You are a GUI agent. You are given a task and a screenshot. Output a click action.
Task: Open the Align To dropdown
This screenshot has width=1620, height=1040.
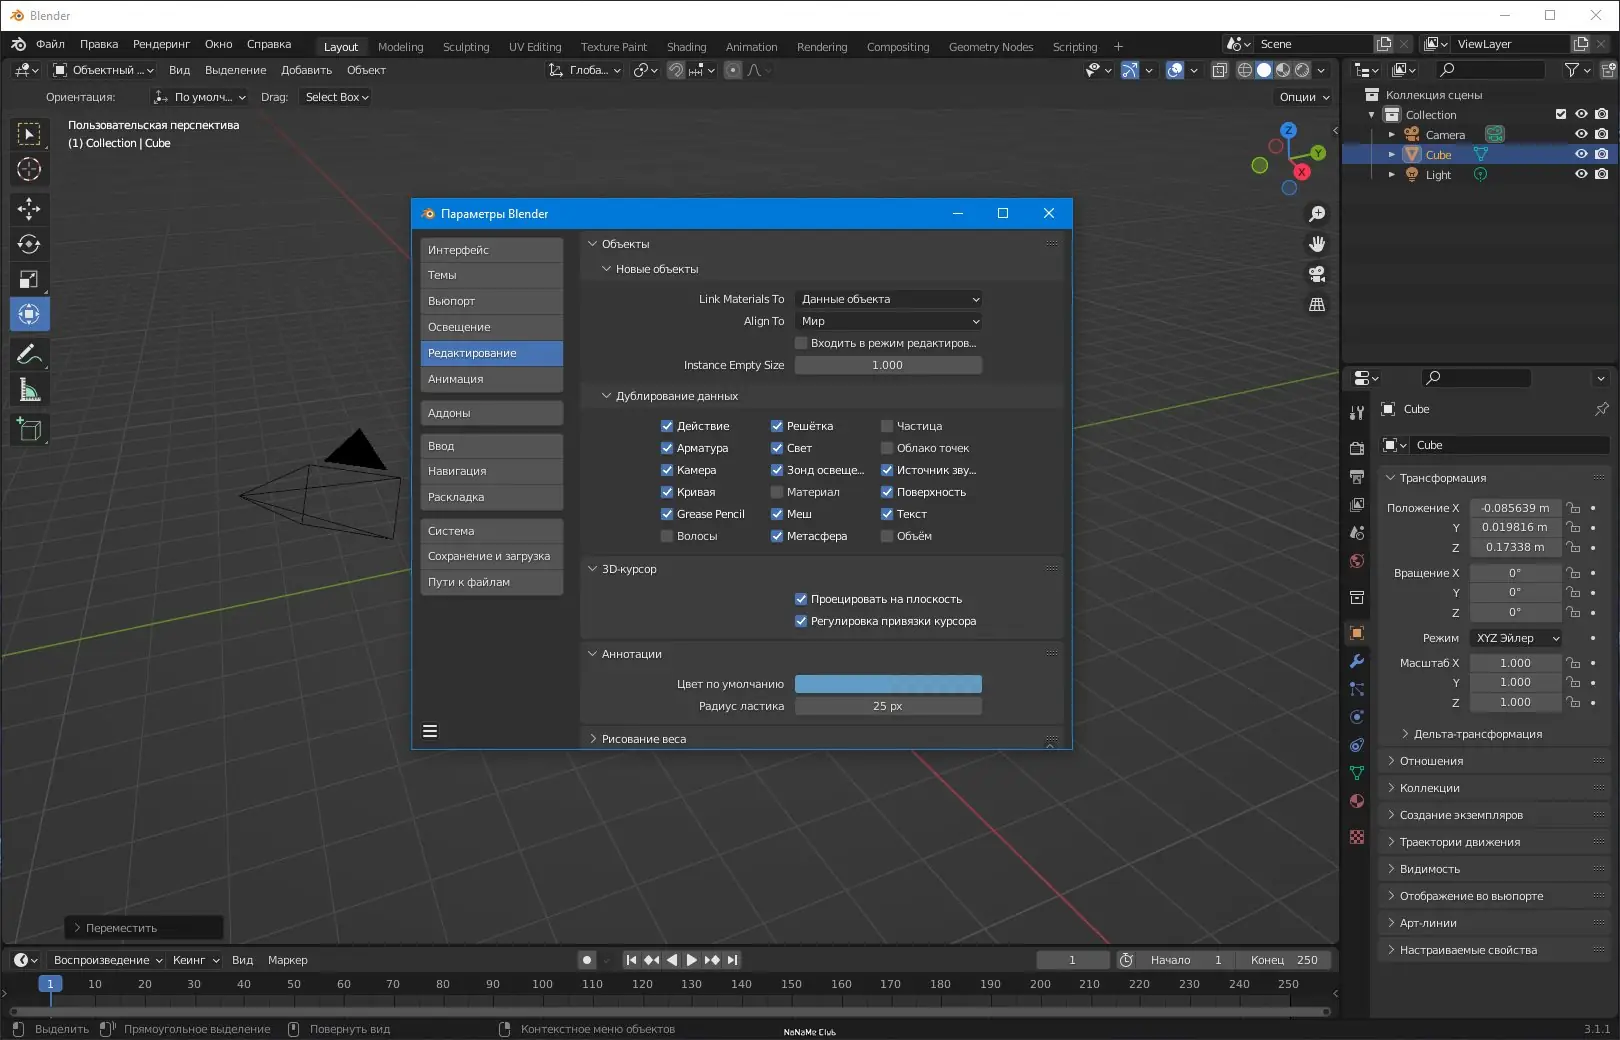888,321
